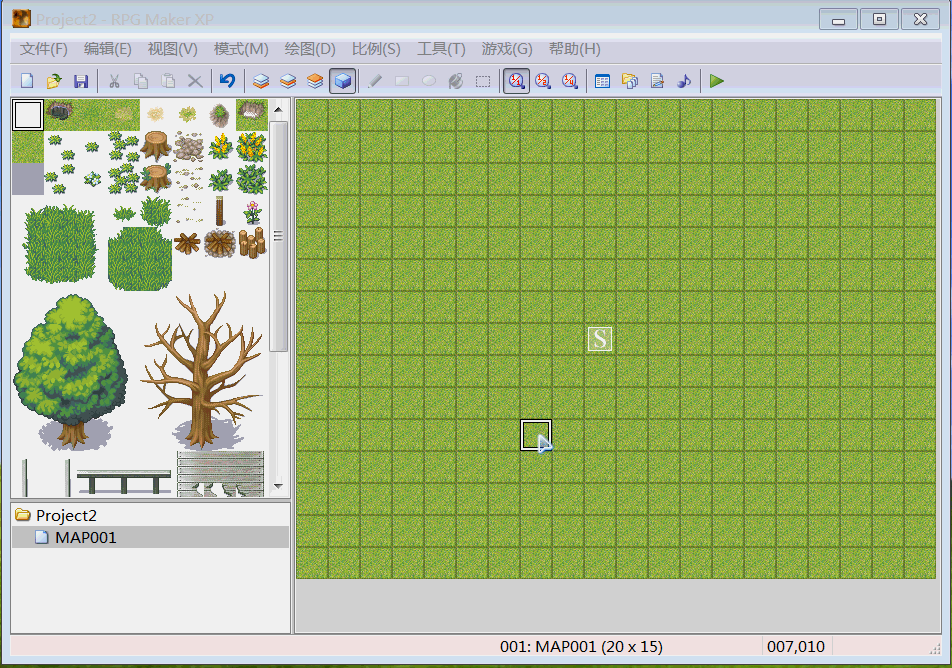
Task: Start playtest with the green play button
Action: coord(716,81)
